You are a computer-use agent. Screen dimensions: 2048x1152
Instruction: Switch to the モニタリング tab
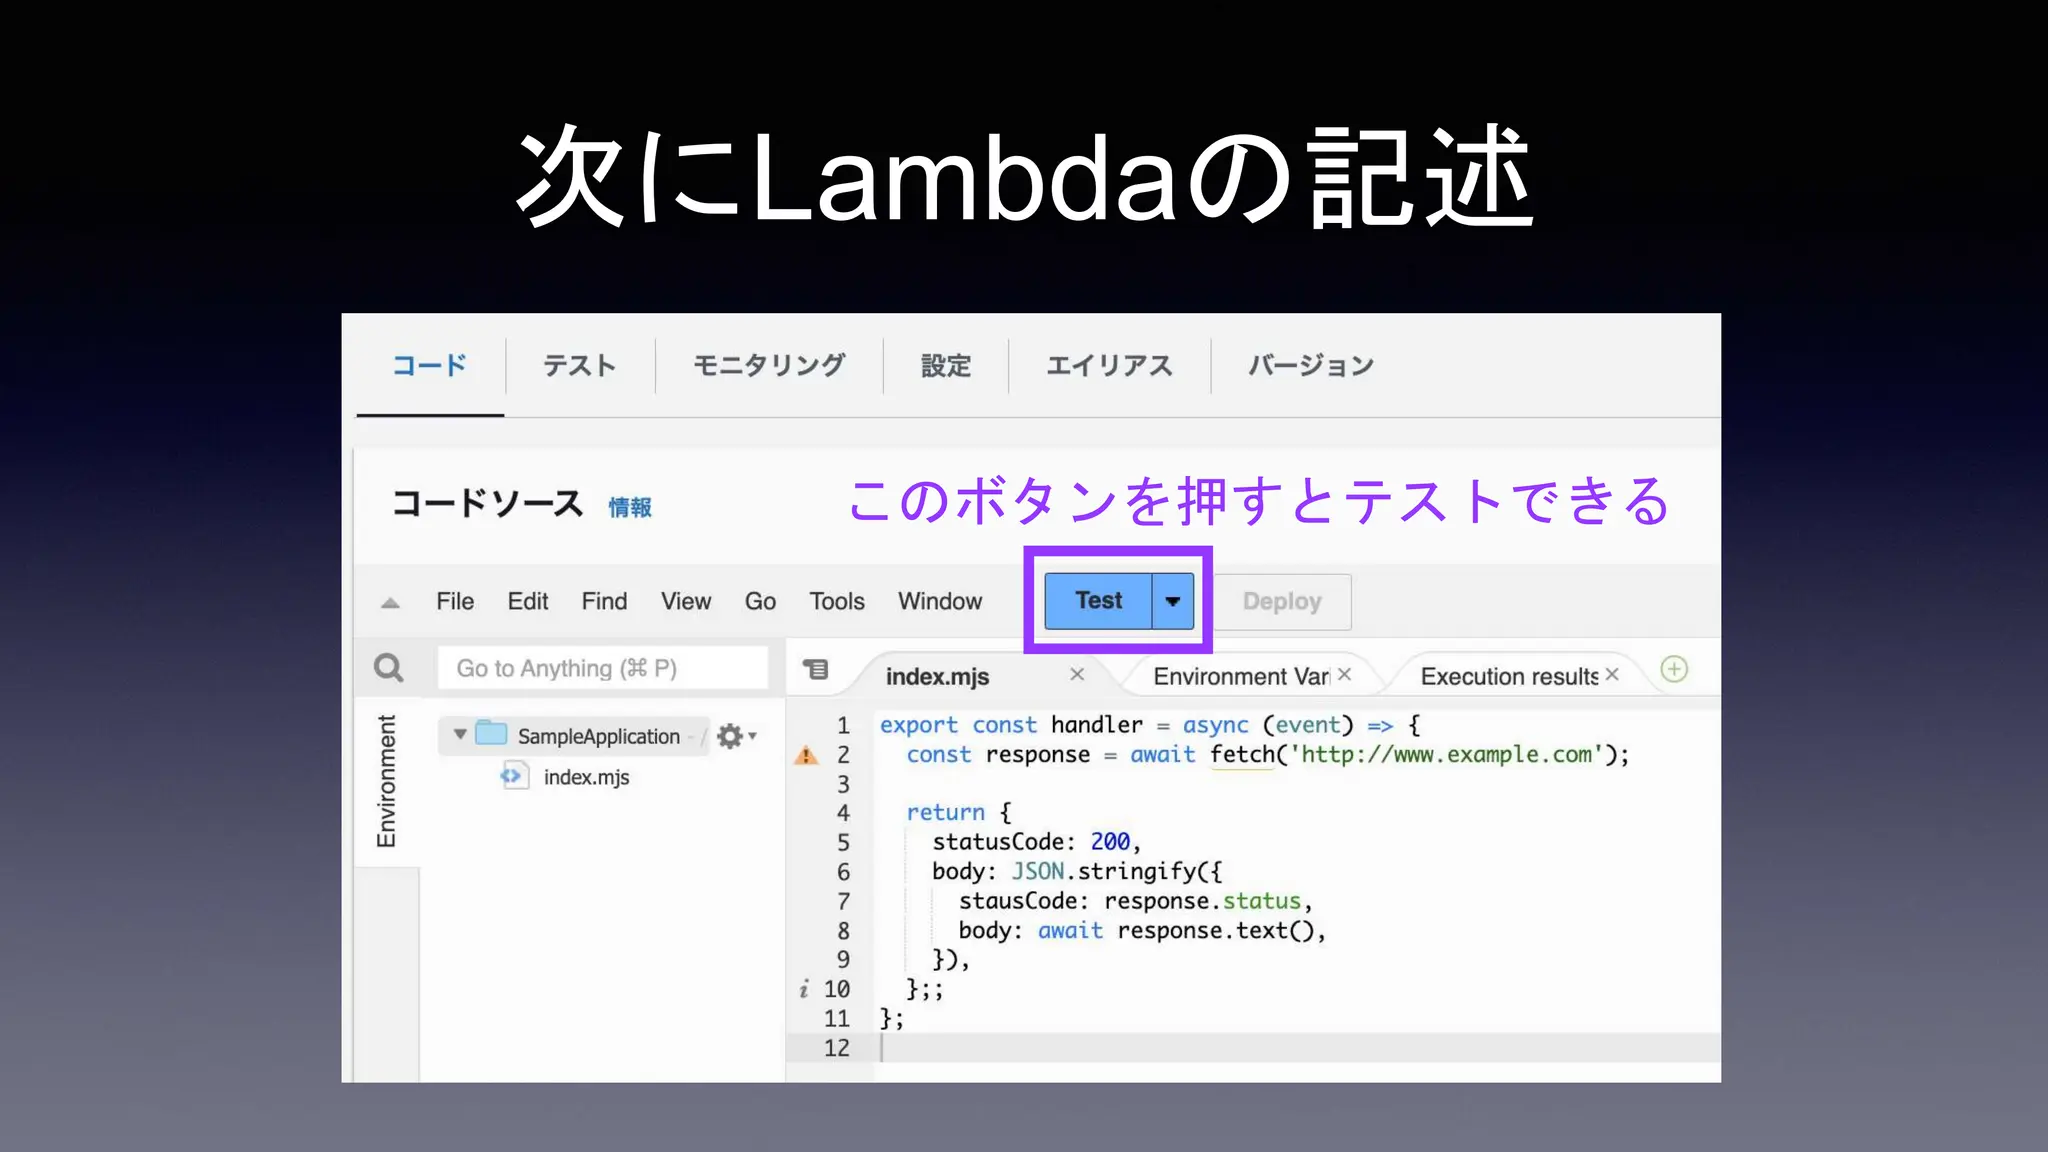(x=769, y=366)
